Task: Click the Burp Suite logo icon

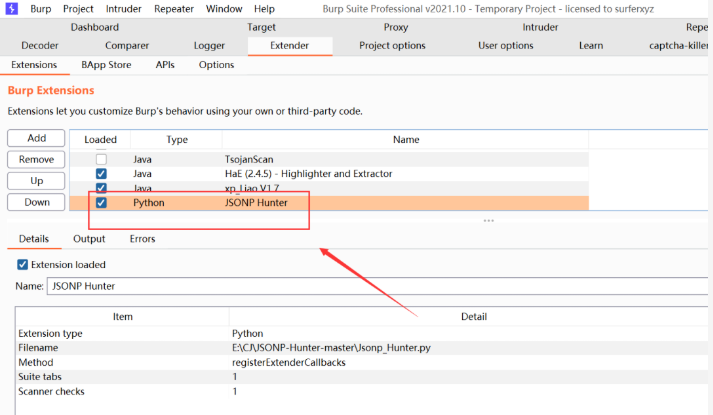Action: pos(11,9)
